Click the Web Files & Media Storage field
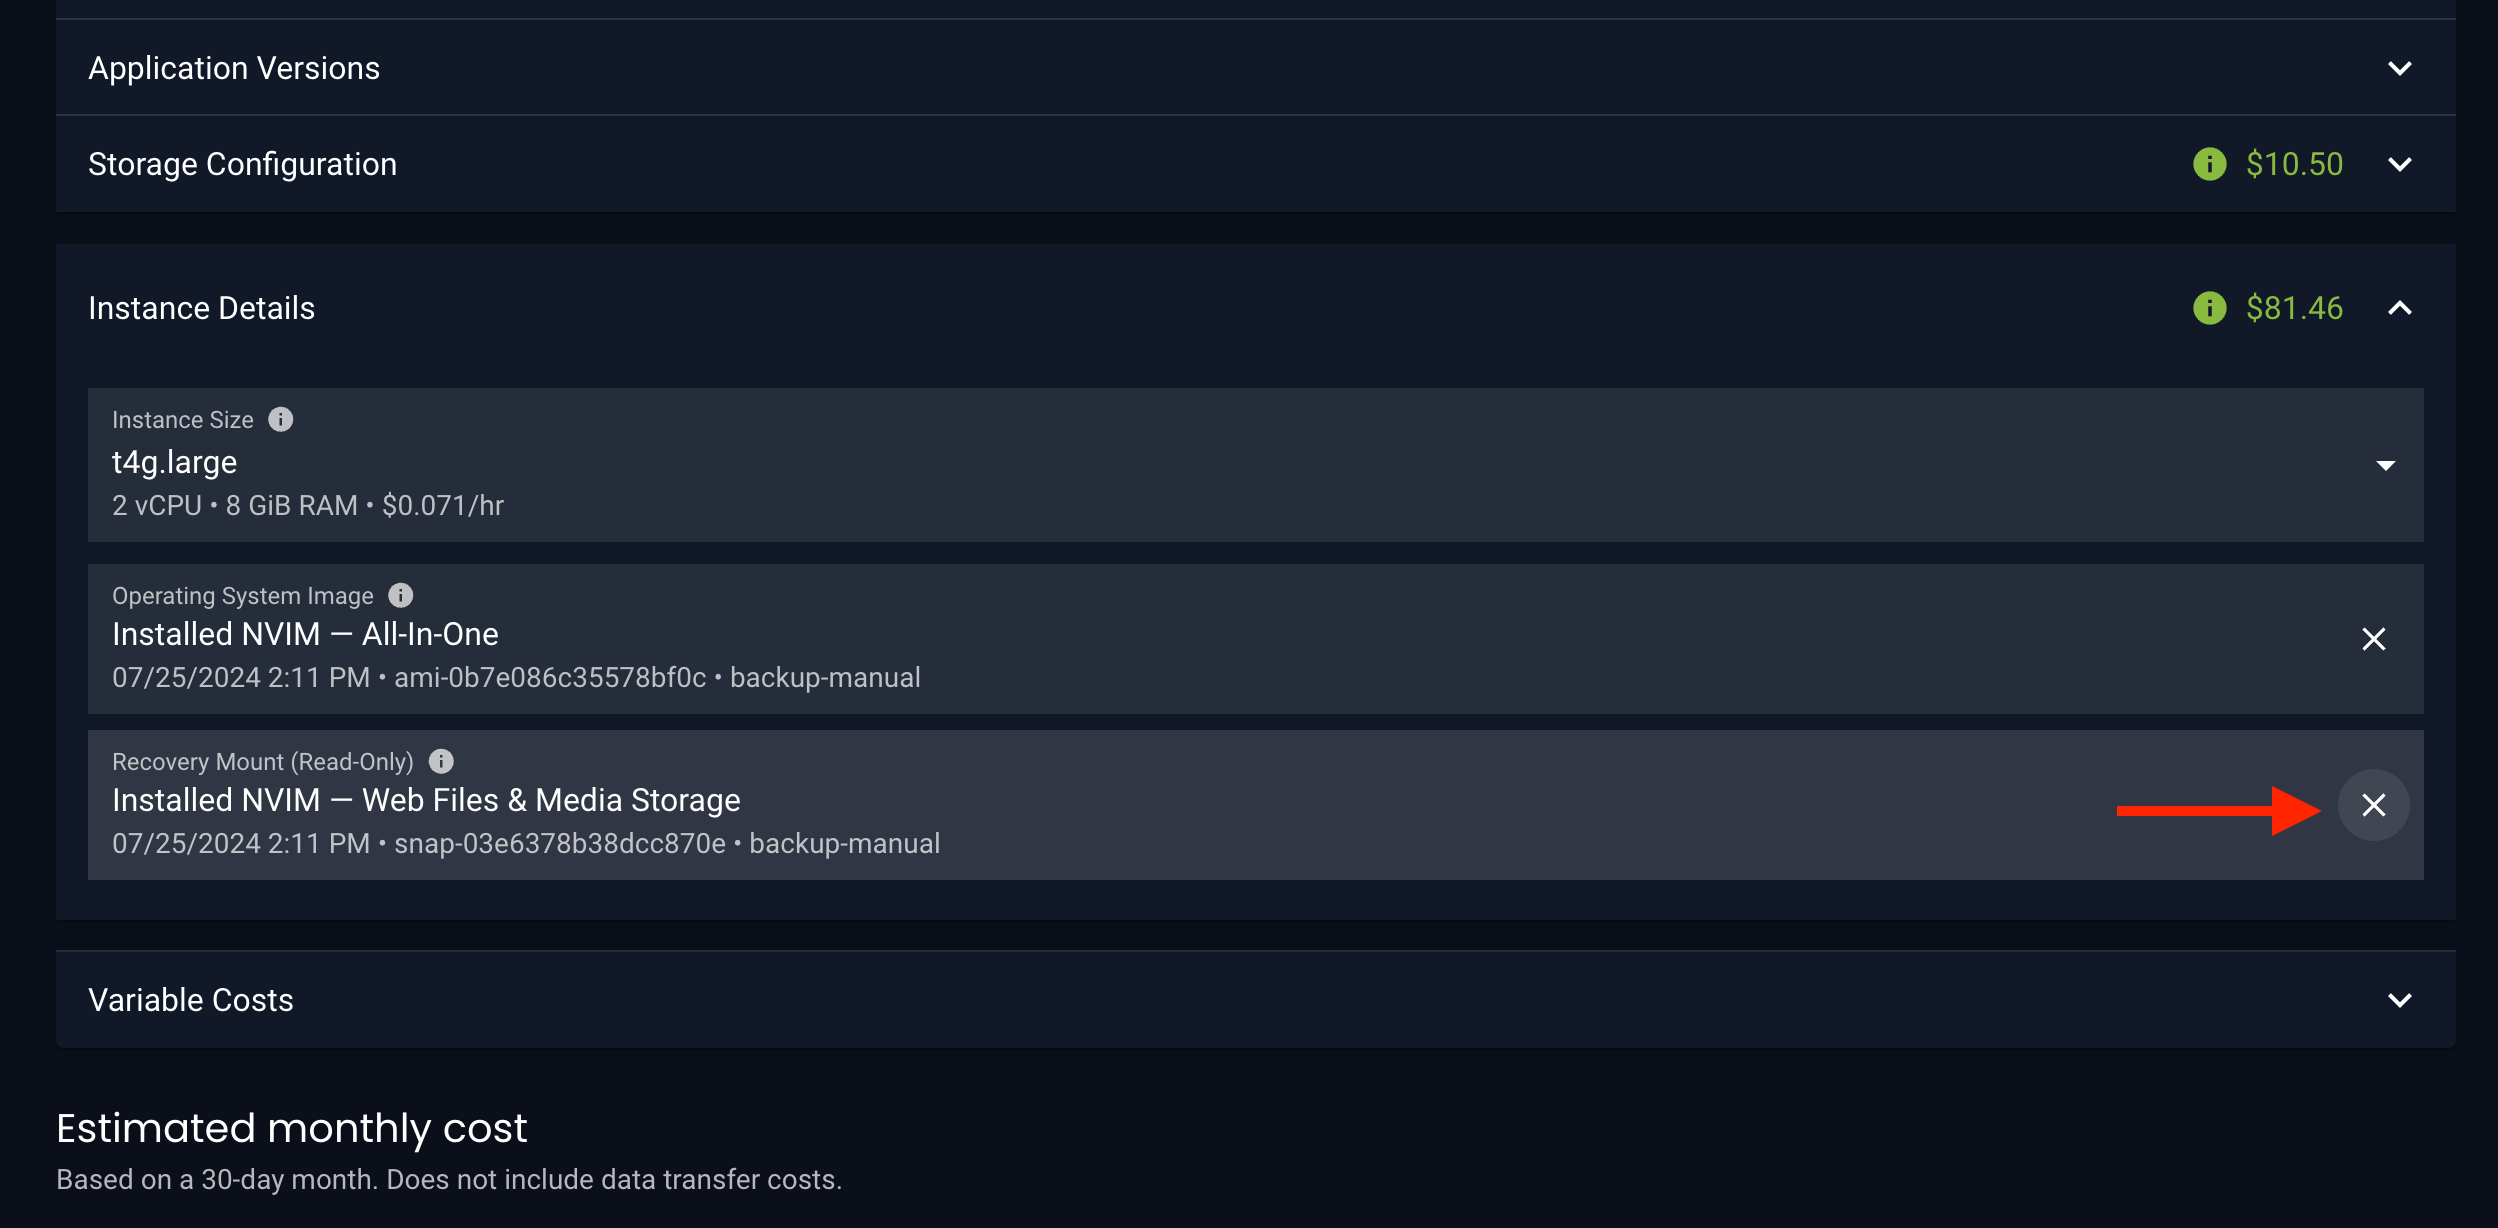Viewport: 2498px width, 1228px height. pyautogui.click(x=1100, y=806)
